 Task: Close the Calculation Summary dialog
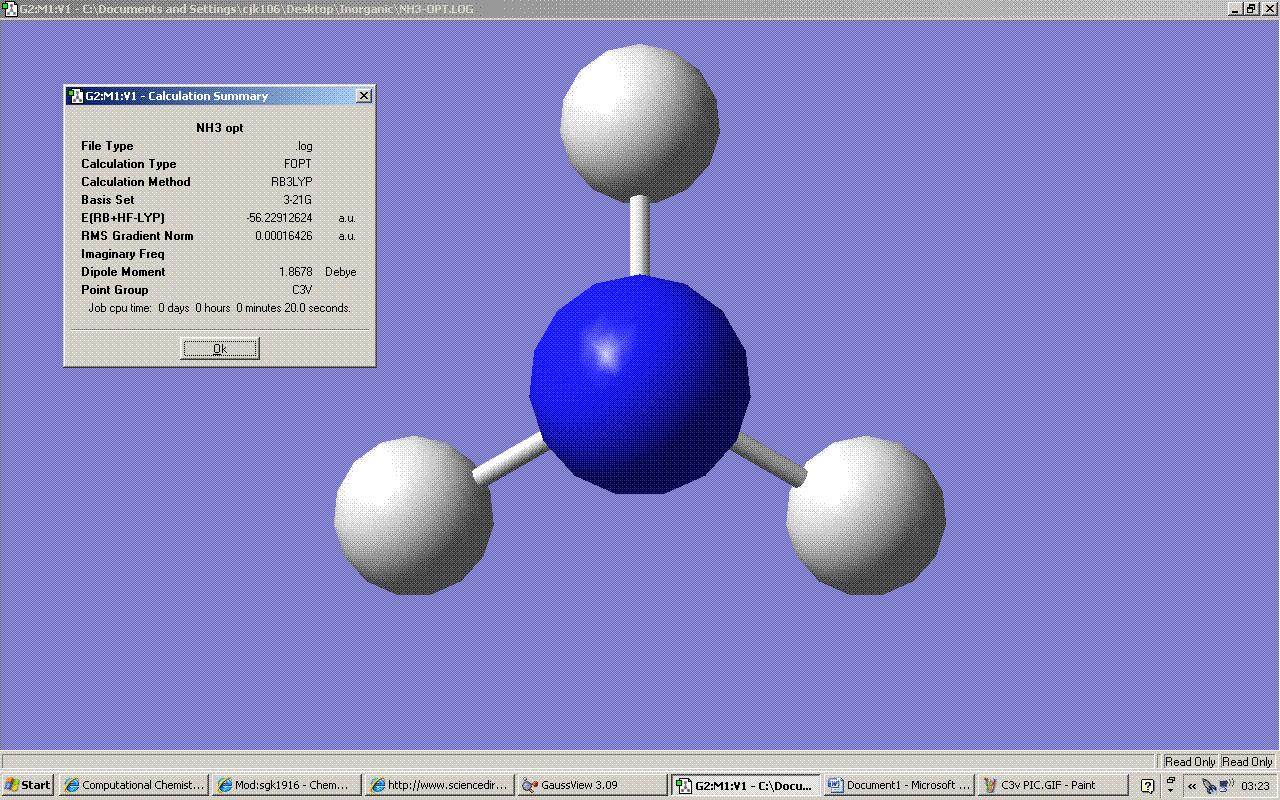tap(364, 96)
